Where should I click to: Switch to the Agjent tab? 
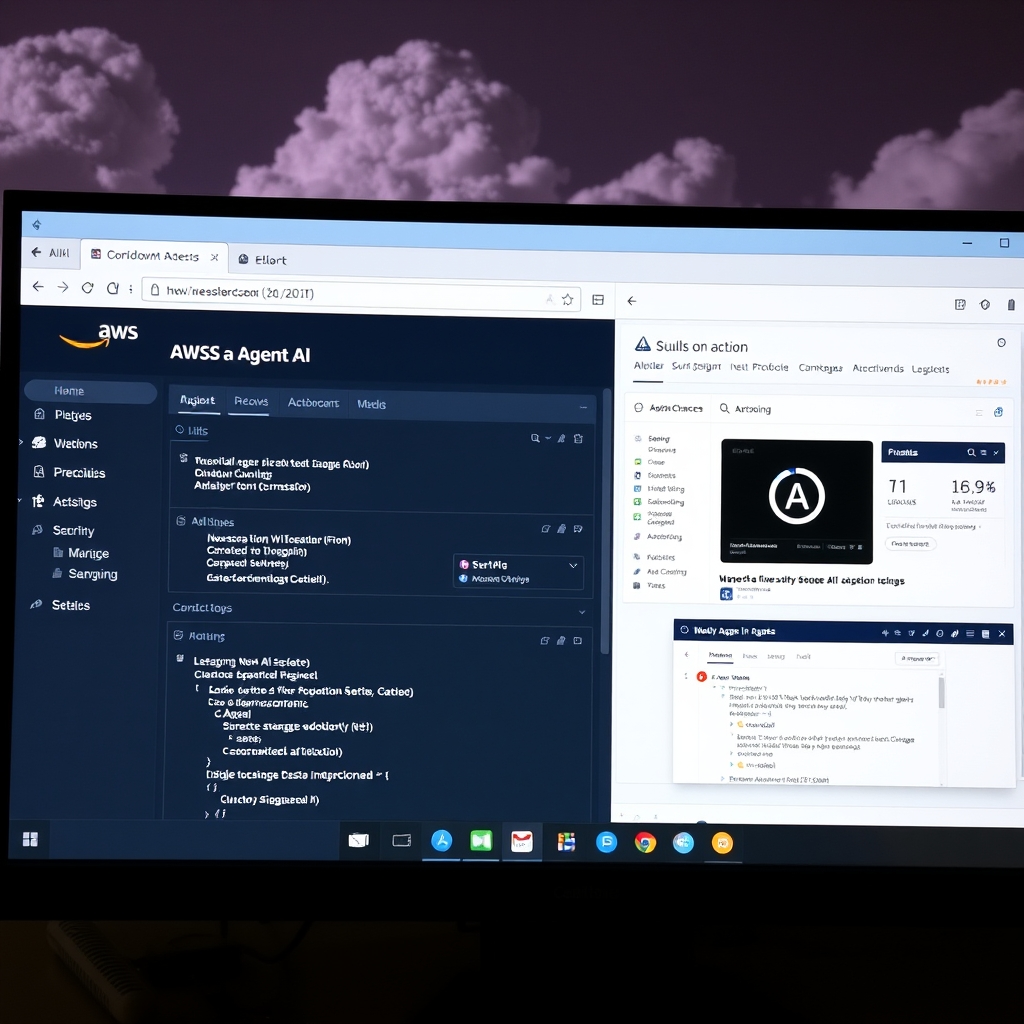coord(197,400)
